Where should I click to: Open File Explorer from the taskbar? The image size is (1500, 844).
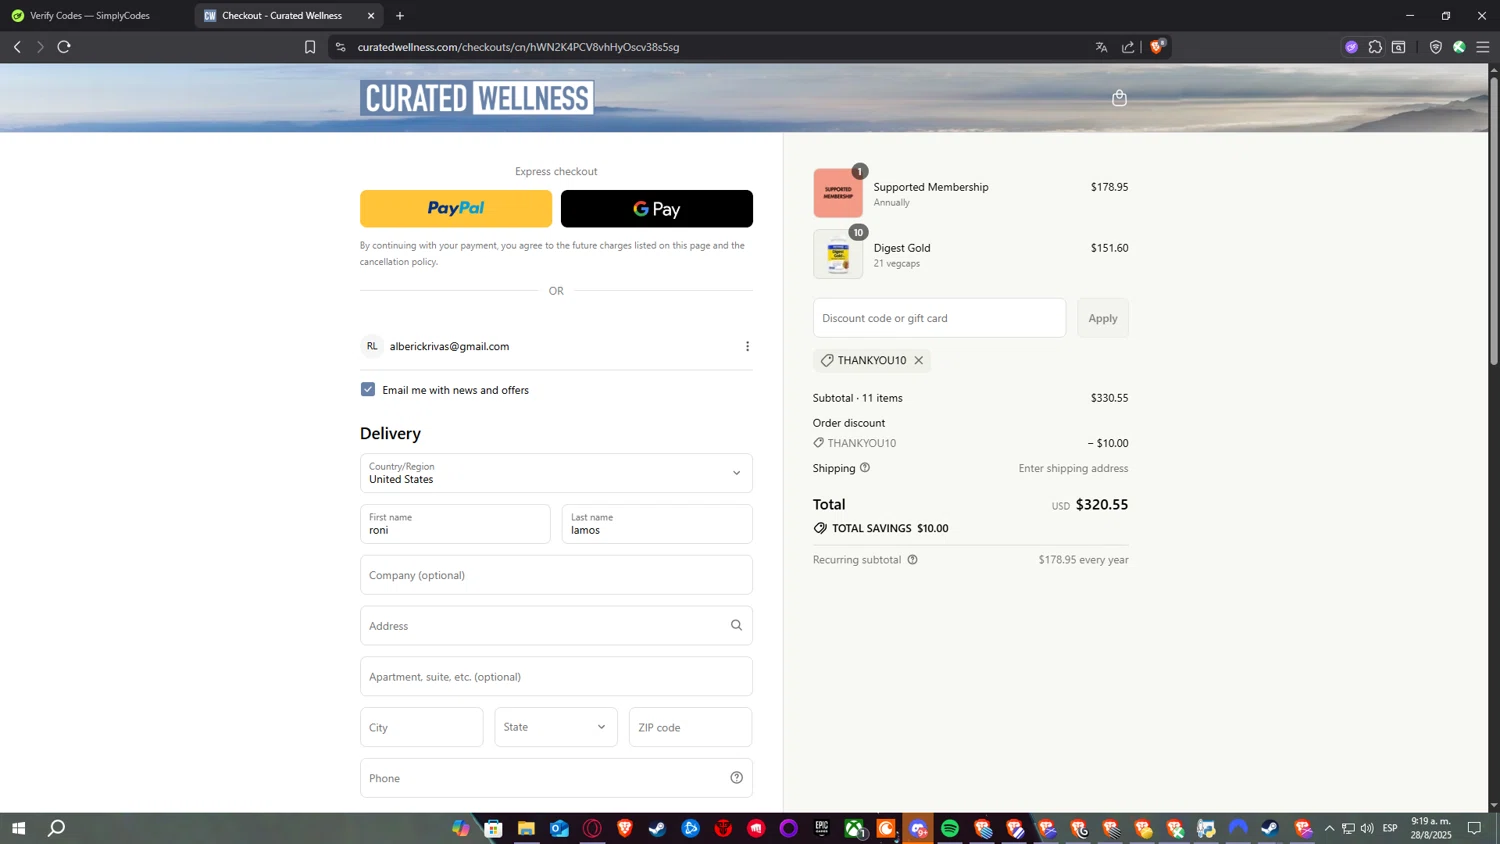[x=526, y=828]
